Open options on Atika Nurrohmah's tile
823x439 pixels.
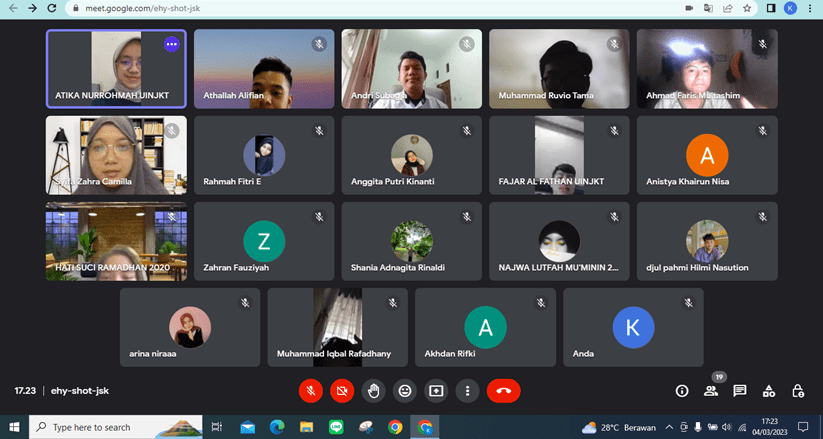pos(171,44)
